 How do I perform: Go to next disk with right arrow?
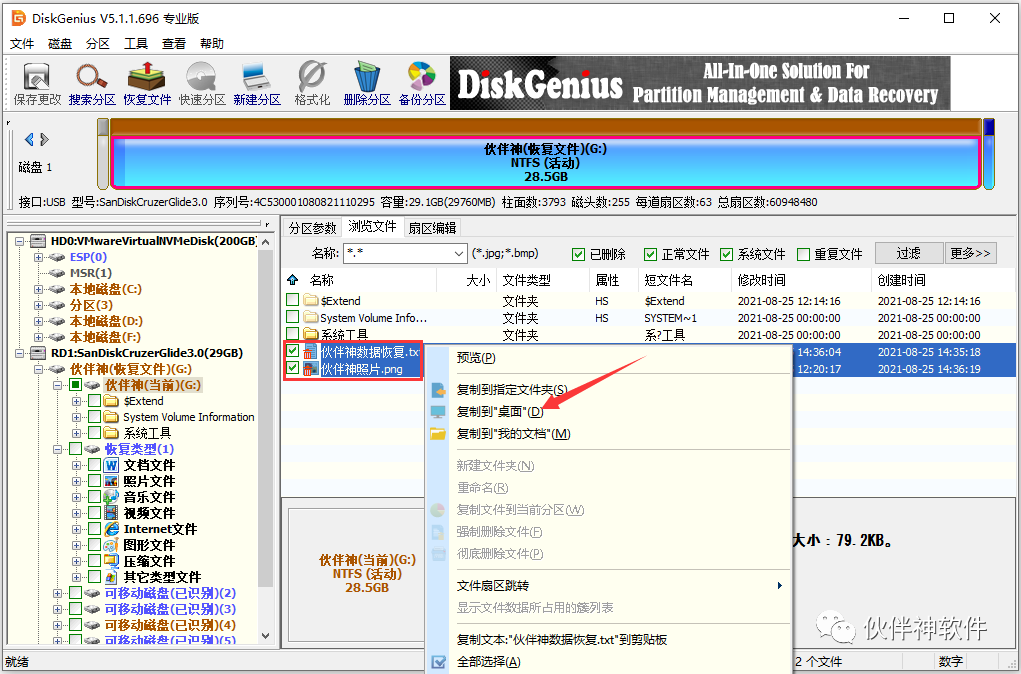[x=44, y=139]
